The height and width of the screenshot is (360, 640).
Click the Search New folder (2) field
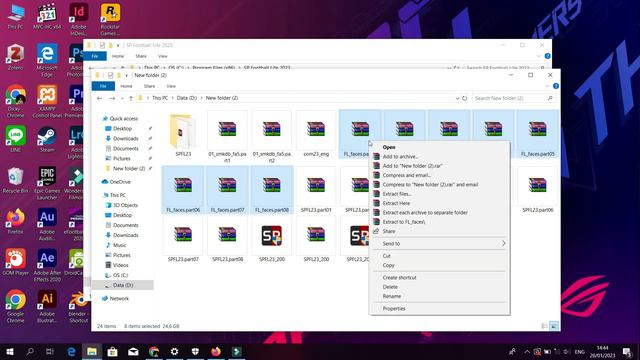tap(514, 98)
